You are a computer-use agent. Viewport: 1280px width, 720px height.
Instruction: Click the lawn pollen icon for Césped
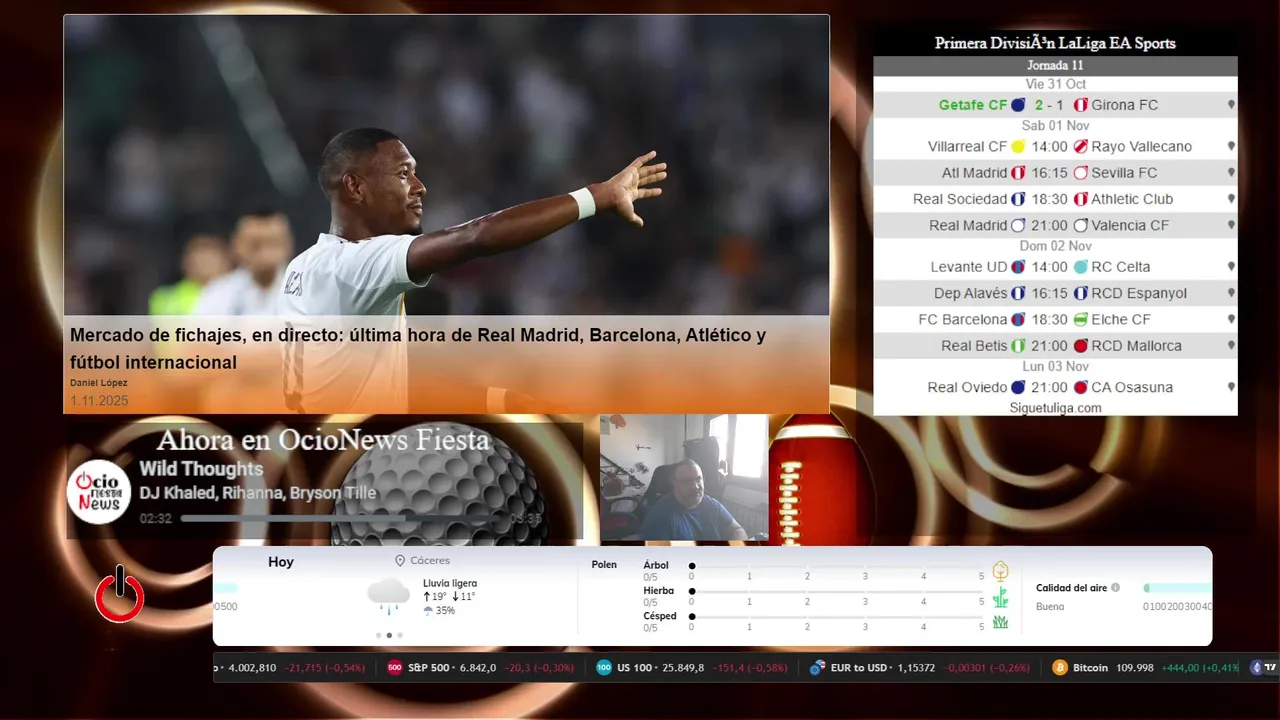click(1000, 622)
